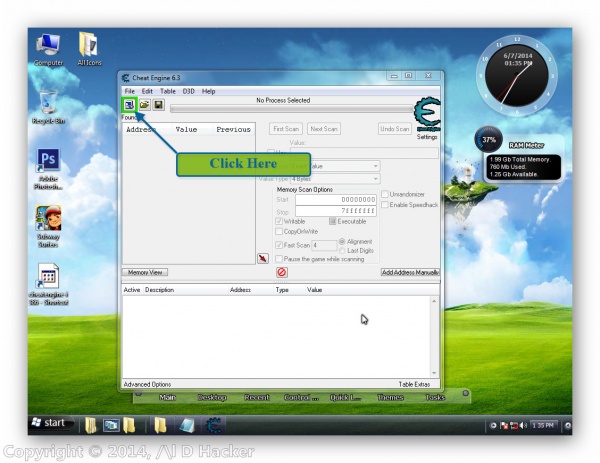
Task: Click the Start address field
Action: tap(336, 199)
